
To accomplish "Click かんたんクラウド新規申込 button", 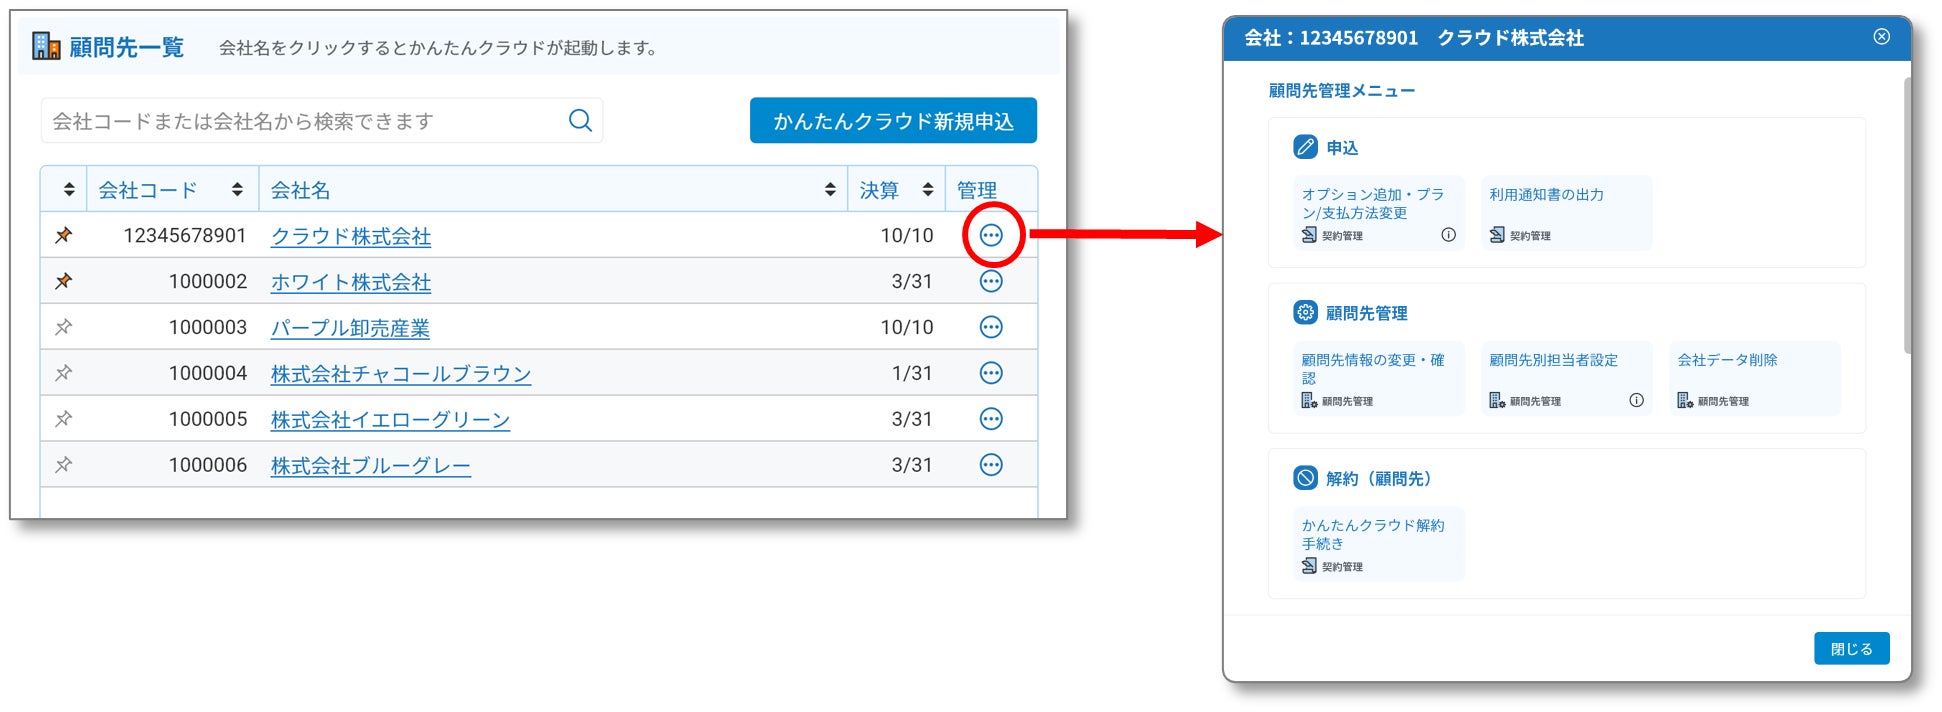I will coord(893,121).
